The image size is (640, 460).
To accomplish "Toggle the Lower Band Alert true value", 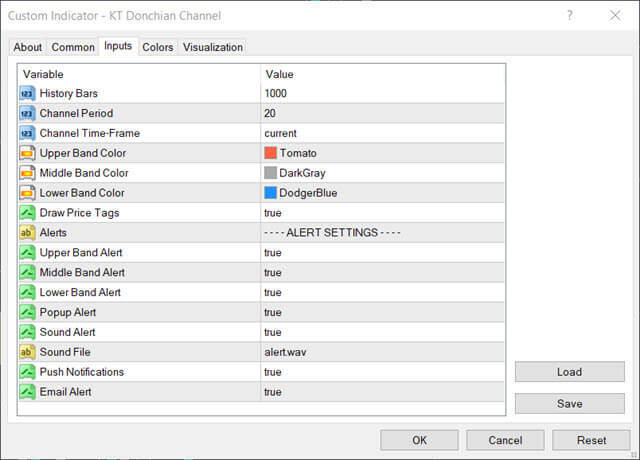I will click(x=273, y=293).
